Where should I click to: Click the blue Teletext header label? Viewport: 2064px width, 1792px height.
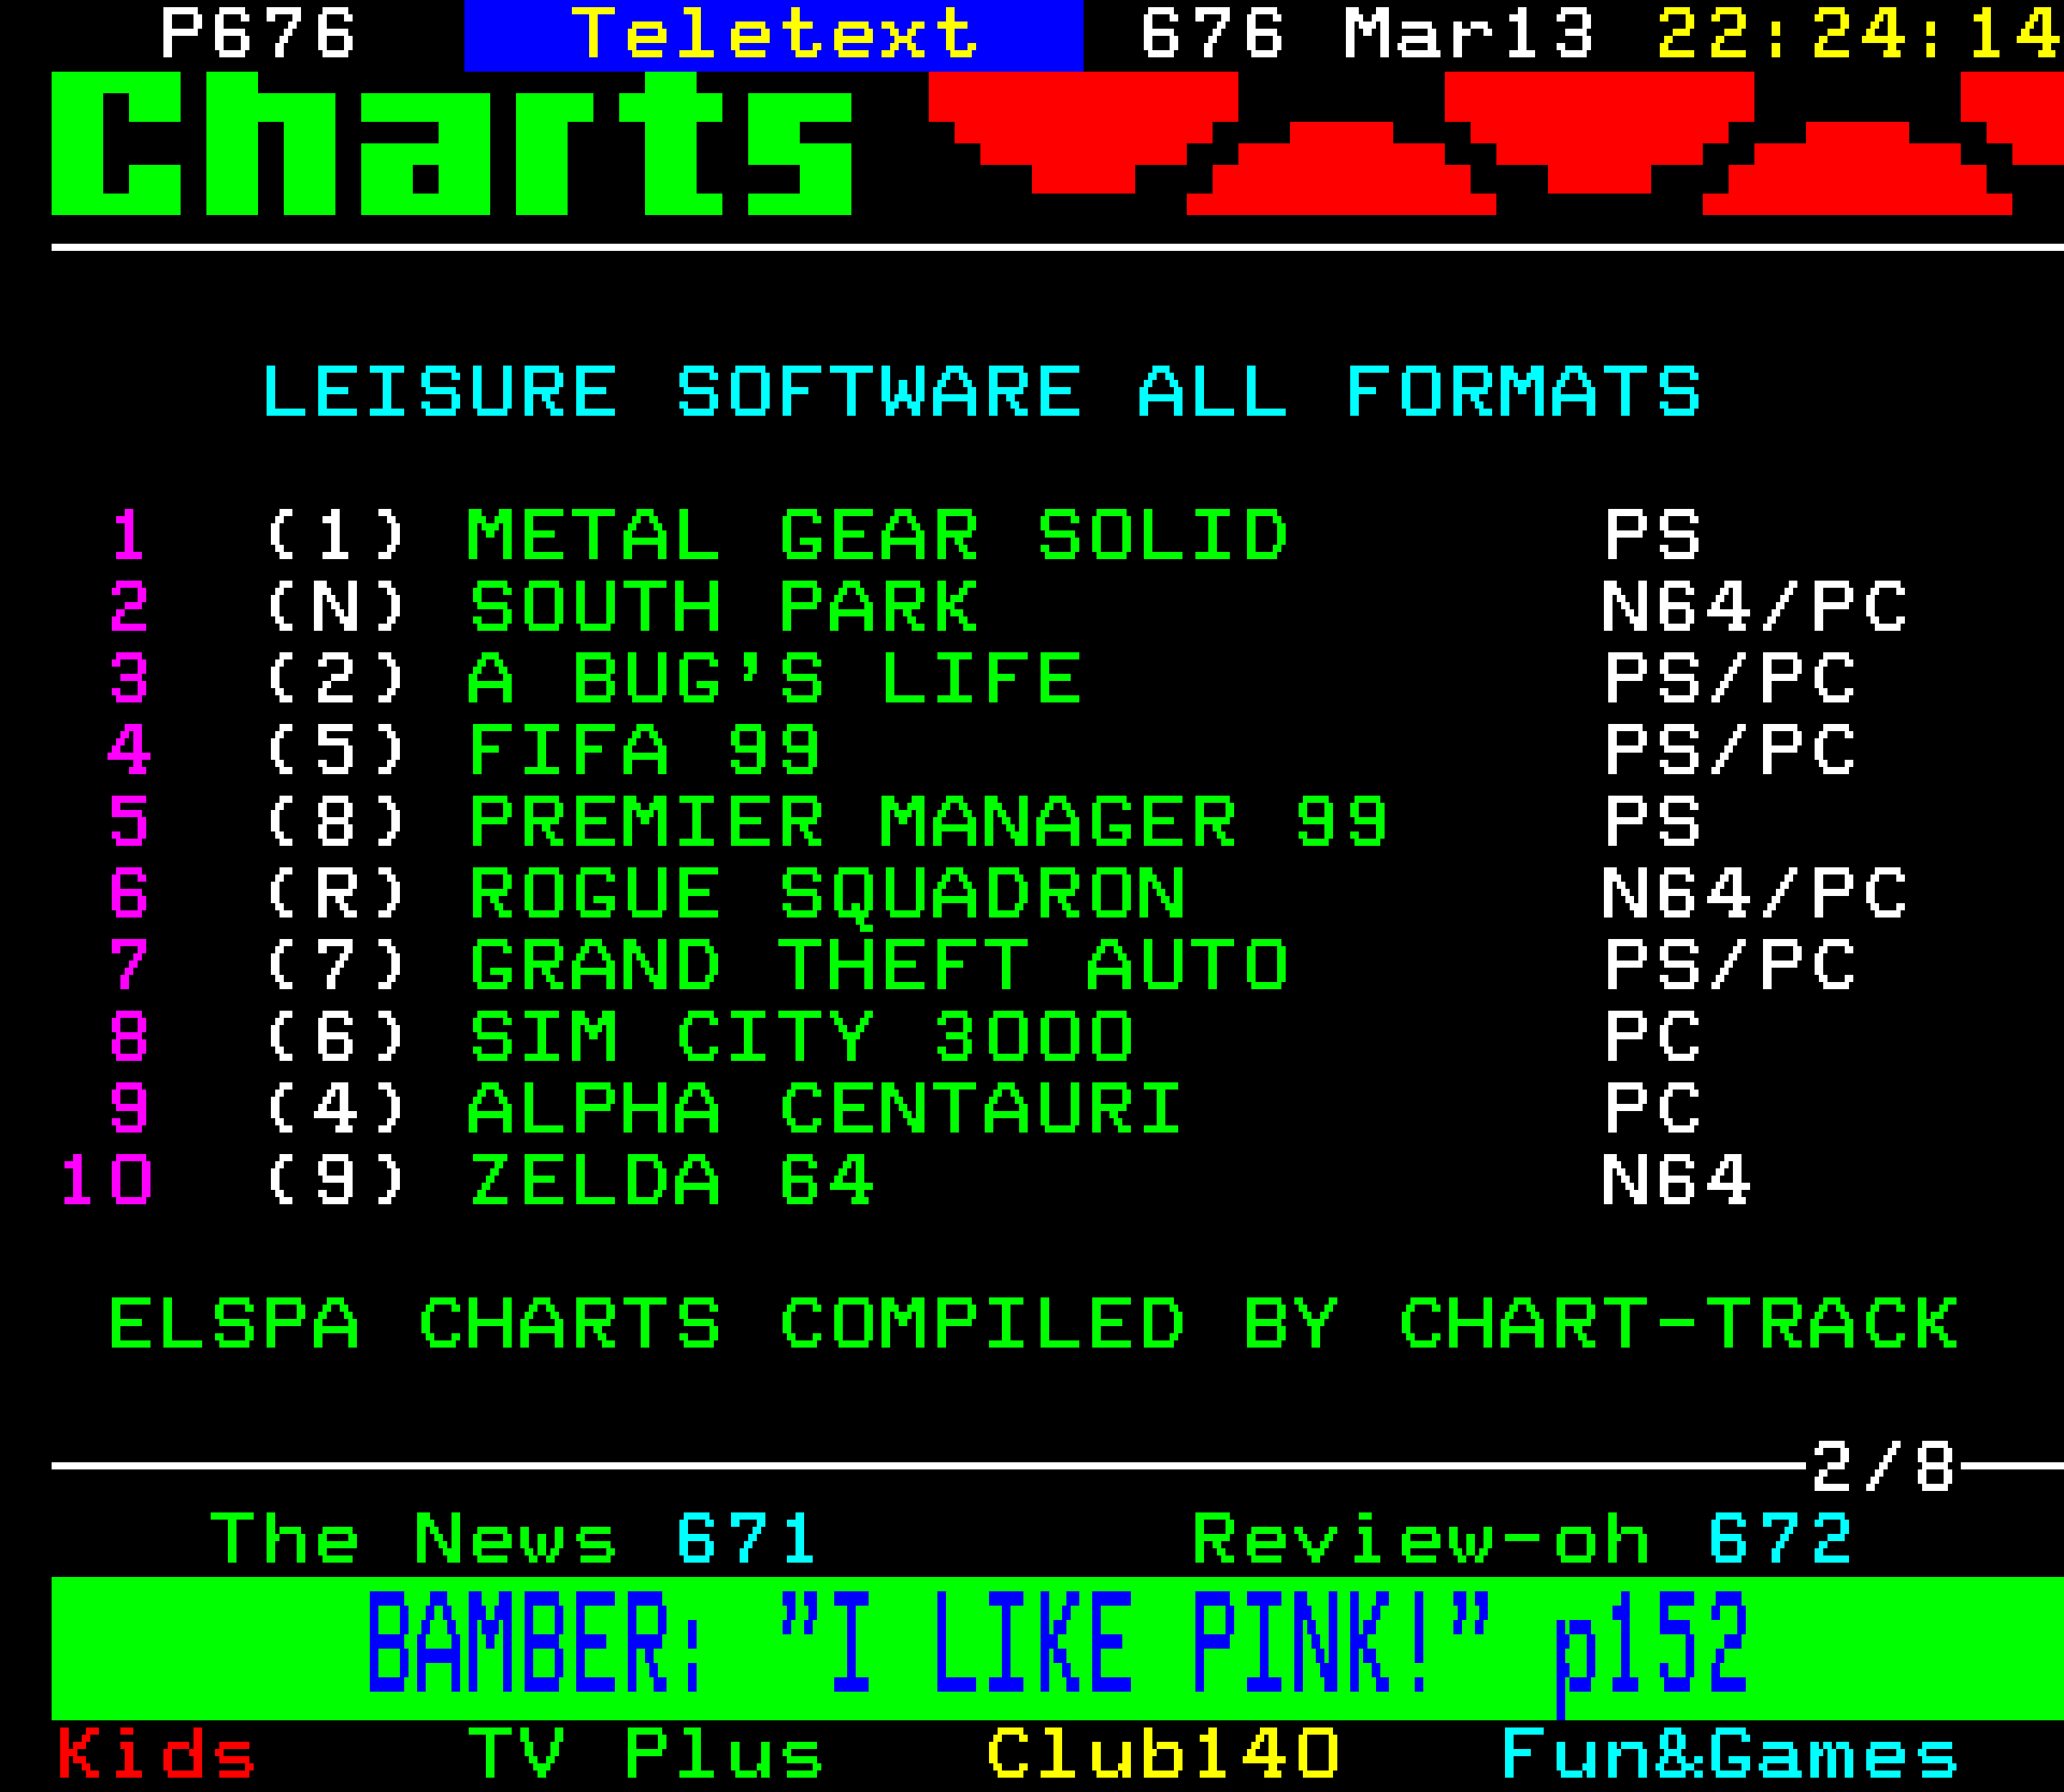(773, 35)
